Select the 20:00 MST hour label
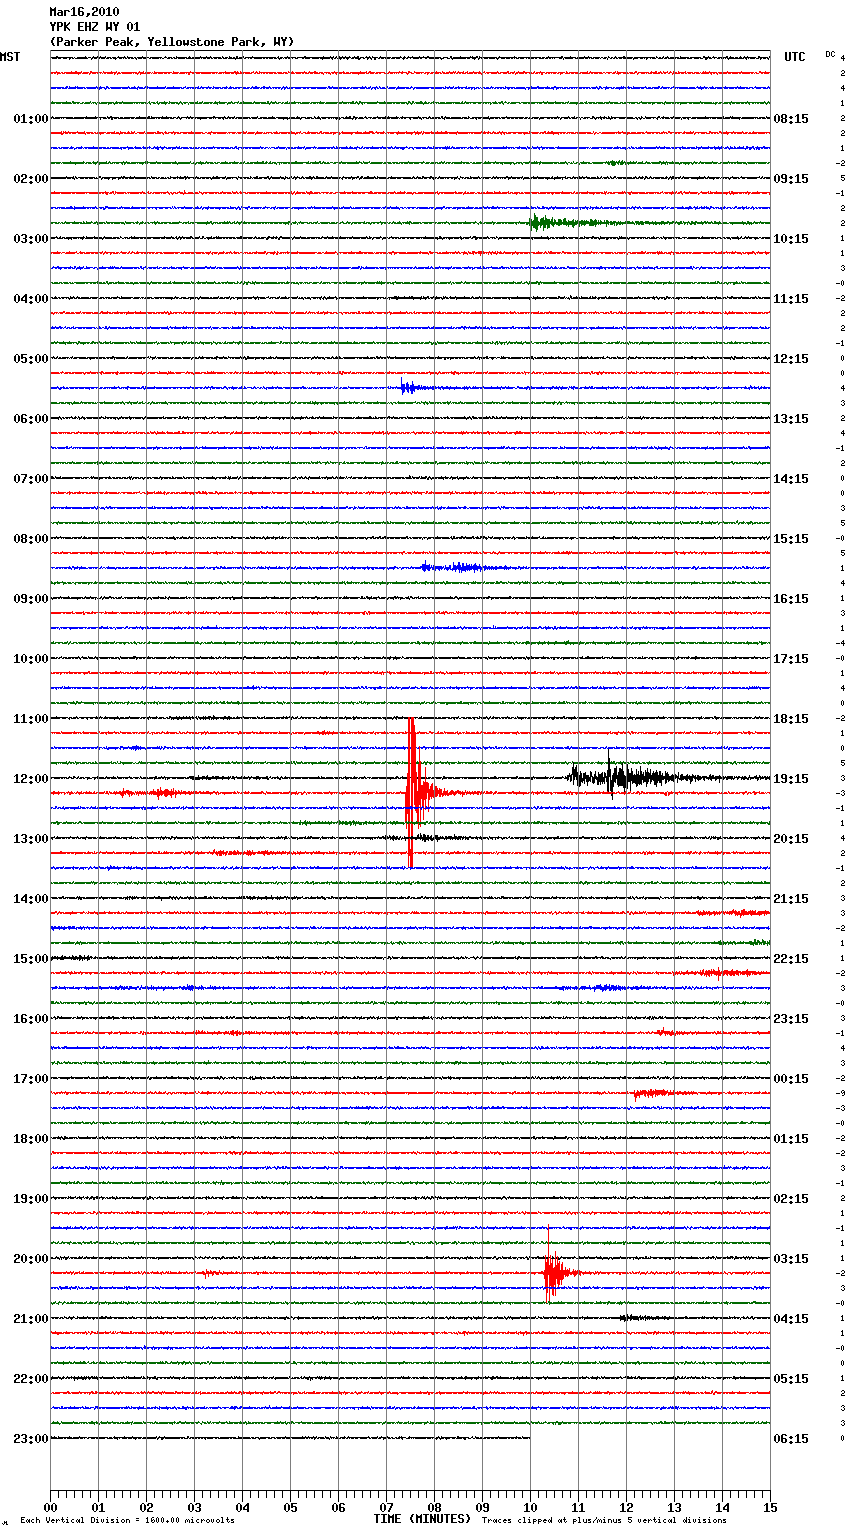Viewport: 850px width, 1534px height. coord(30,1259)
